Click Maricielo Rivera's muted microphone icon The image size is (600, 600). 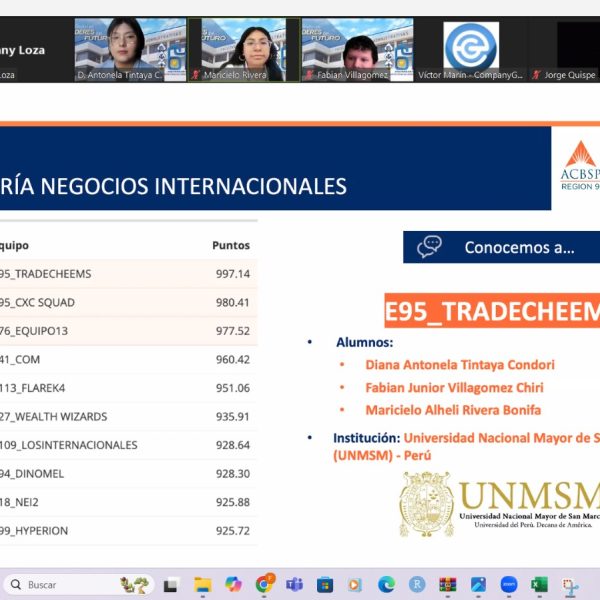[196, 75]
